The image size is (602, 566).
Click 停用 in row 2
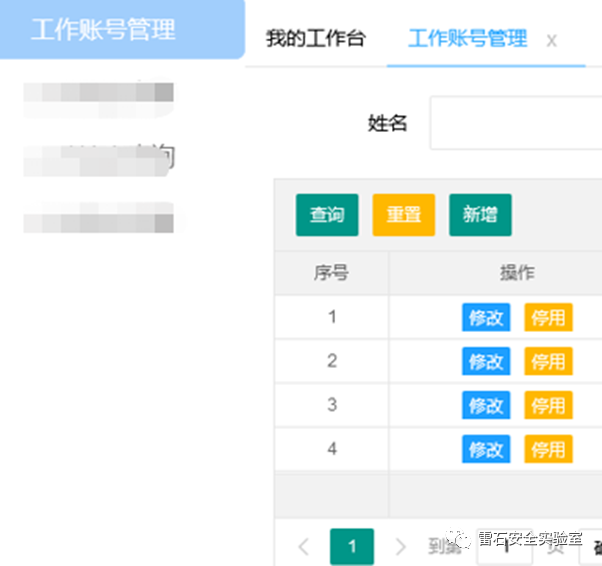click(x=548, y=361)
